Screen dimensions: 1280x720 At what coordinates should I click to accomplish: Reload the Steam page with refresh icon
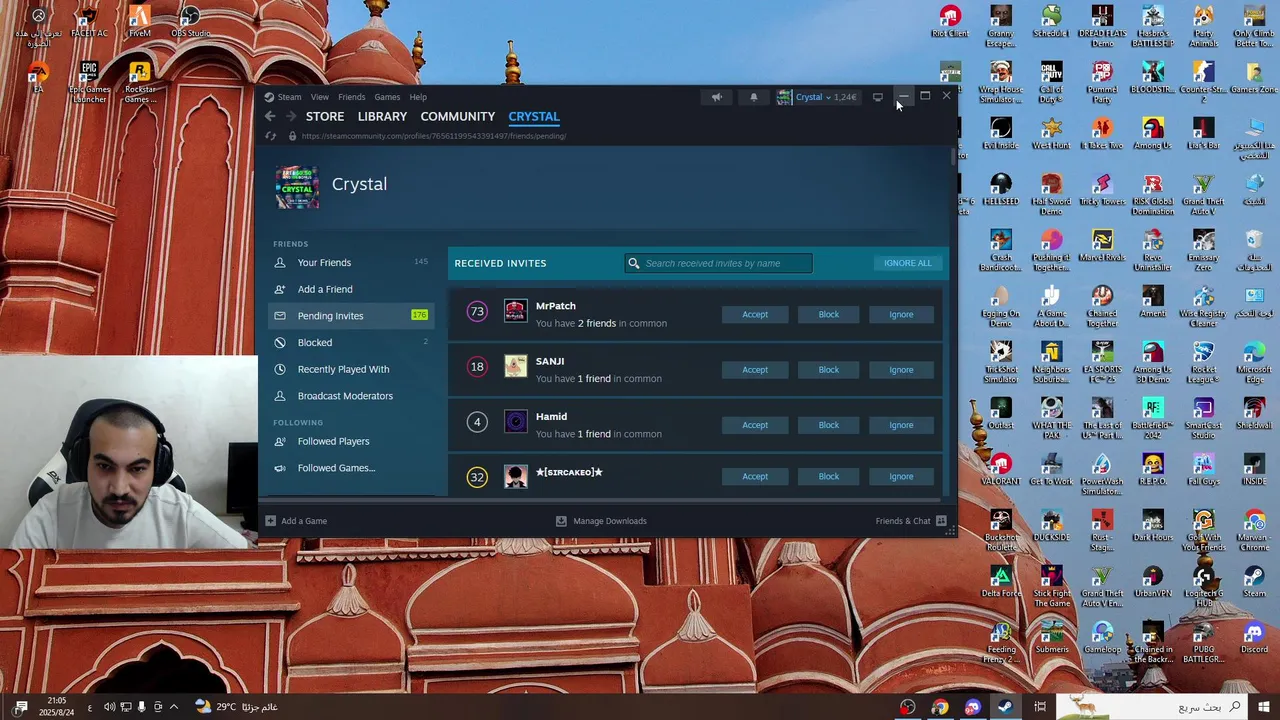point(270,136)
